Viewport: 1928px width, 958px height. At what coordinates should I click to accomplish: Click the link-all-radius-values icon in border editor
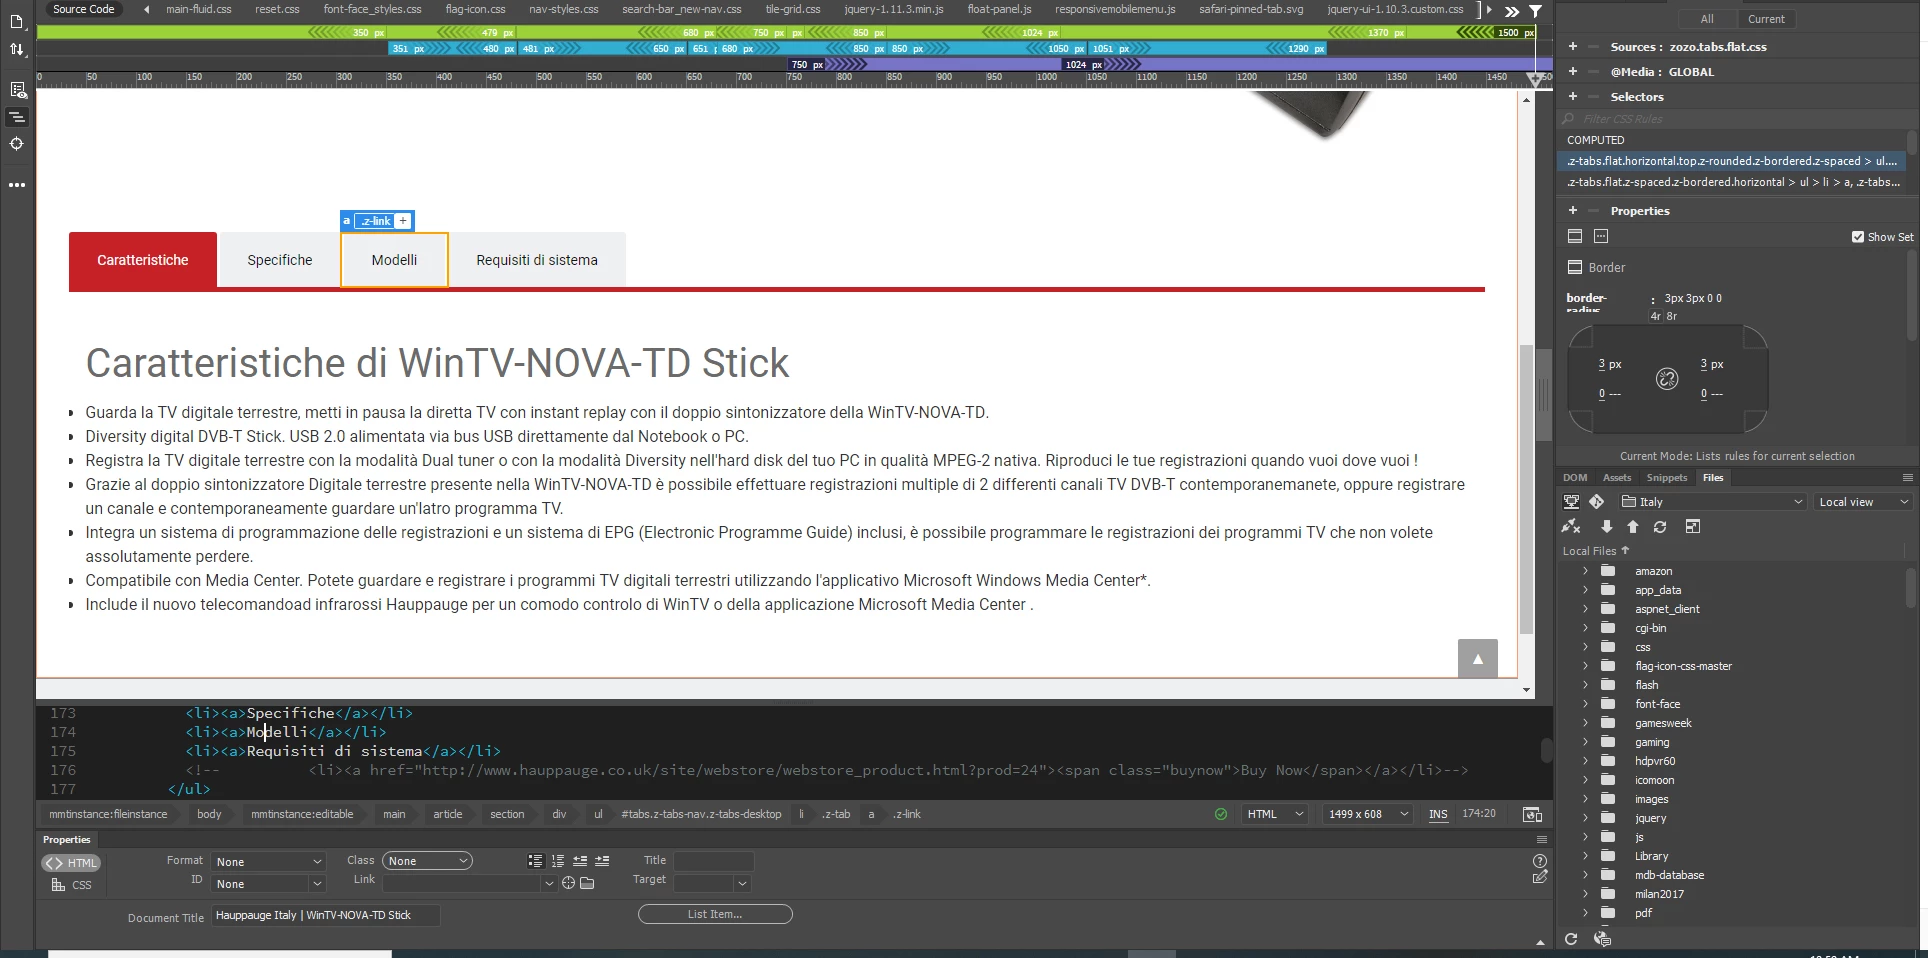click(1667, 379)
